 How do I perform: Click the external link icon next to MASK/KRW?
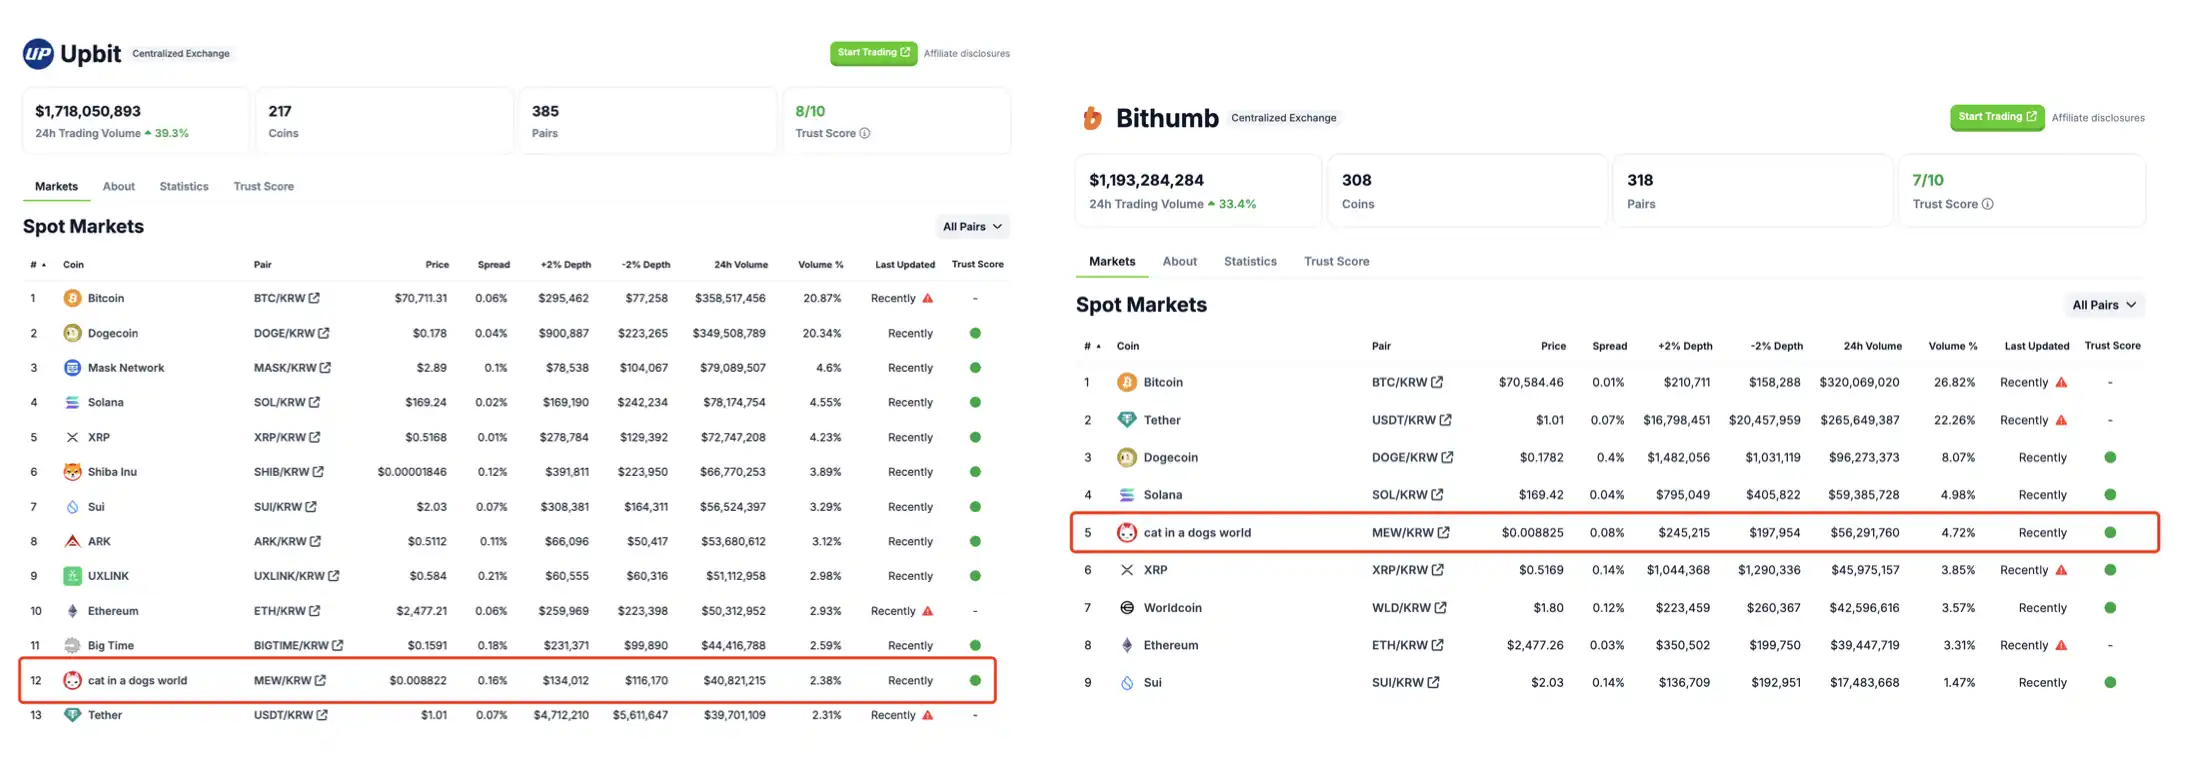[325, 368]
